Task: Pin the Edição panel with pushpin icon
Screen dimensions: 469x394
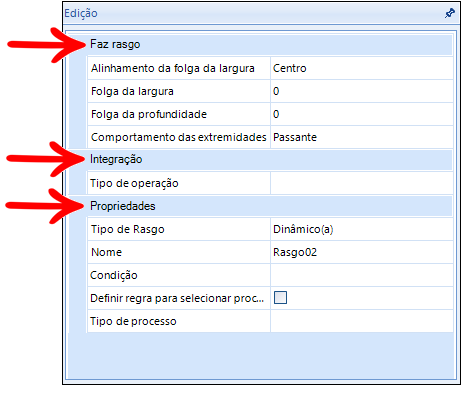Action: click(450, 13)
